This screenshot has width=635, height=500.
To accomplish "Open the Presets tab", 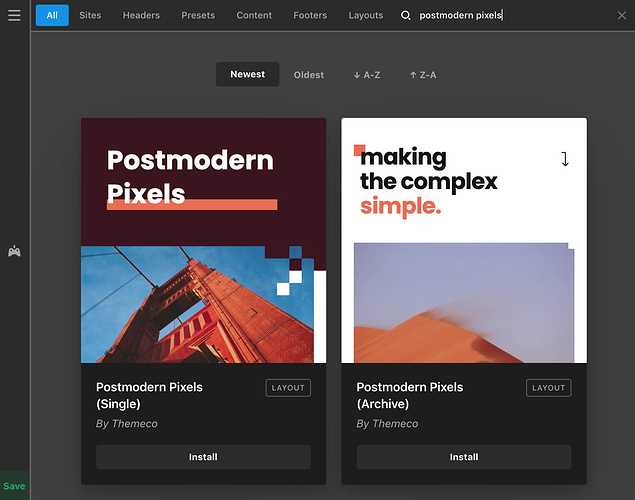I will (198, 15).
